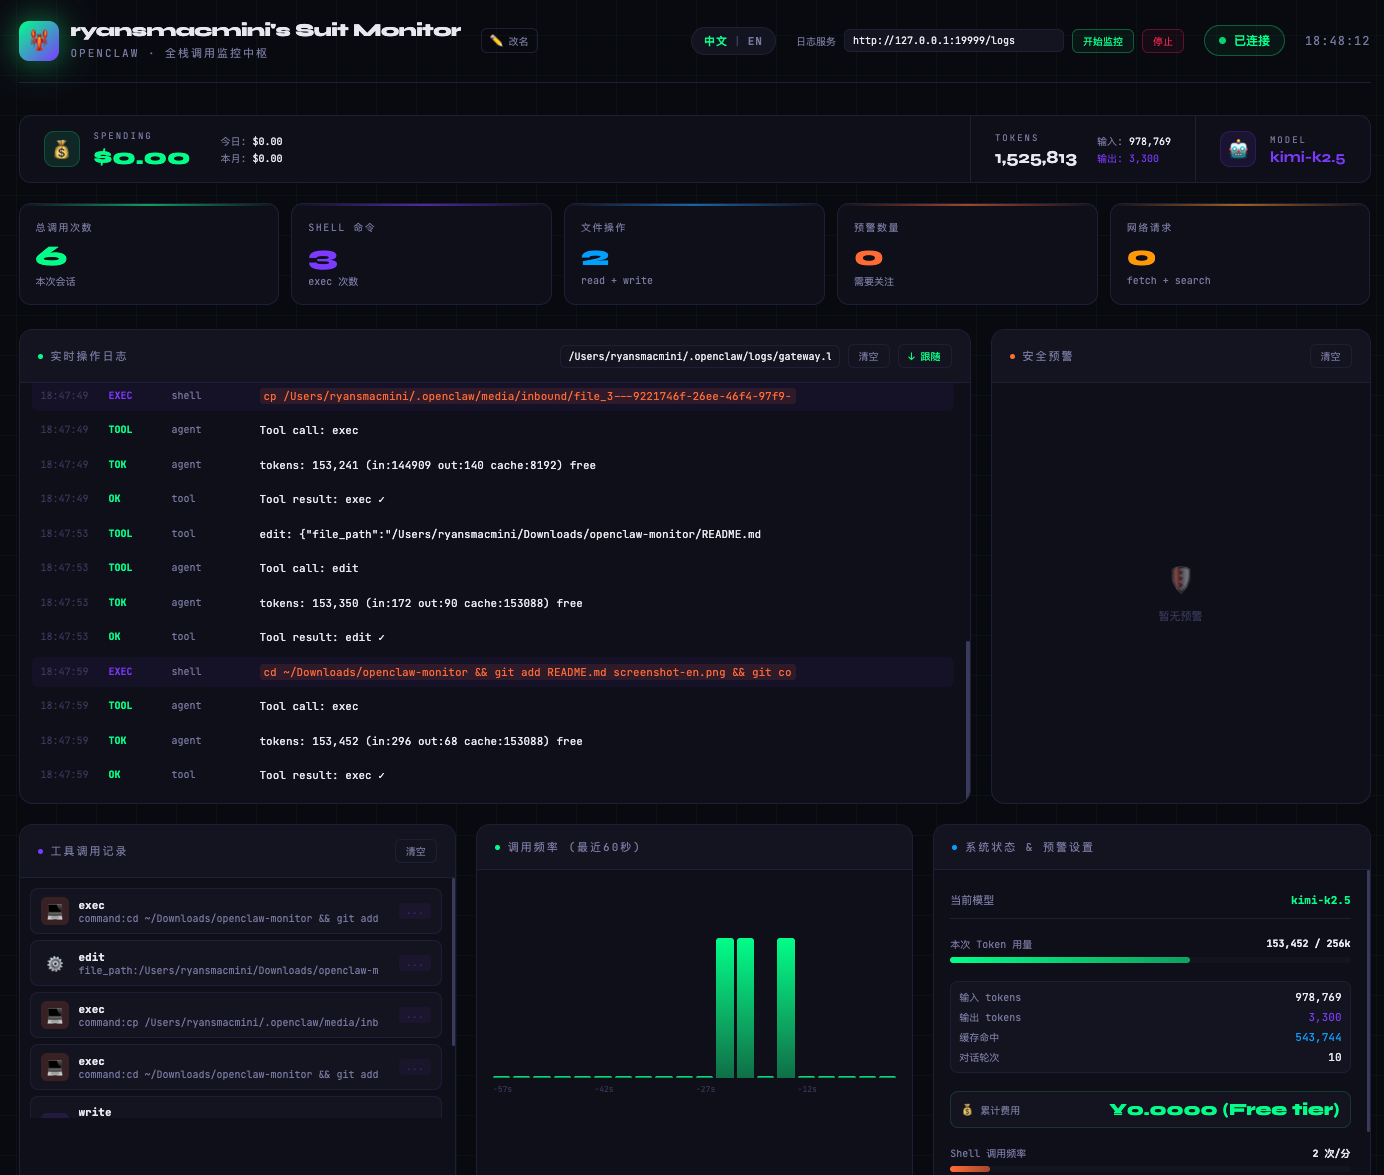Click the partially visible write tool record
The width and height of the screenshot is (1384, 1175).
[236, 1108]
